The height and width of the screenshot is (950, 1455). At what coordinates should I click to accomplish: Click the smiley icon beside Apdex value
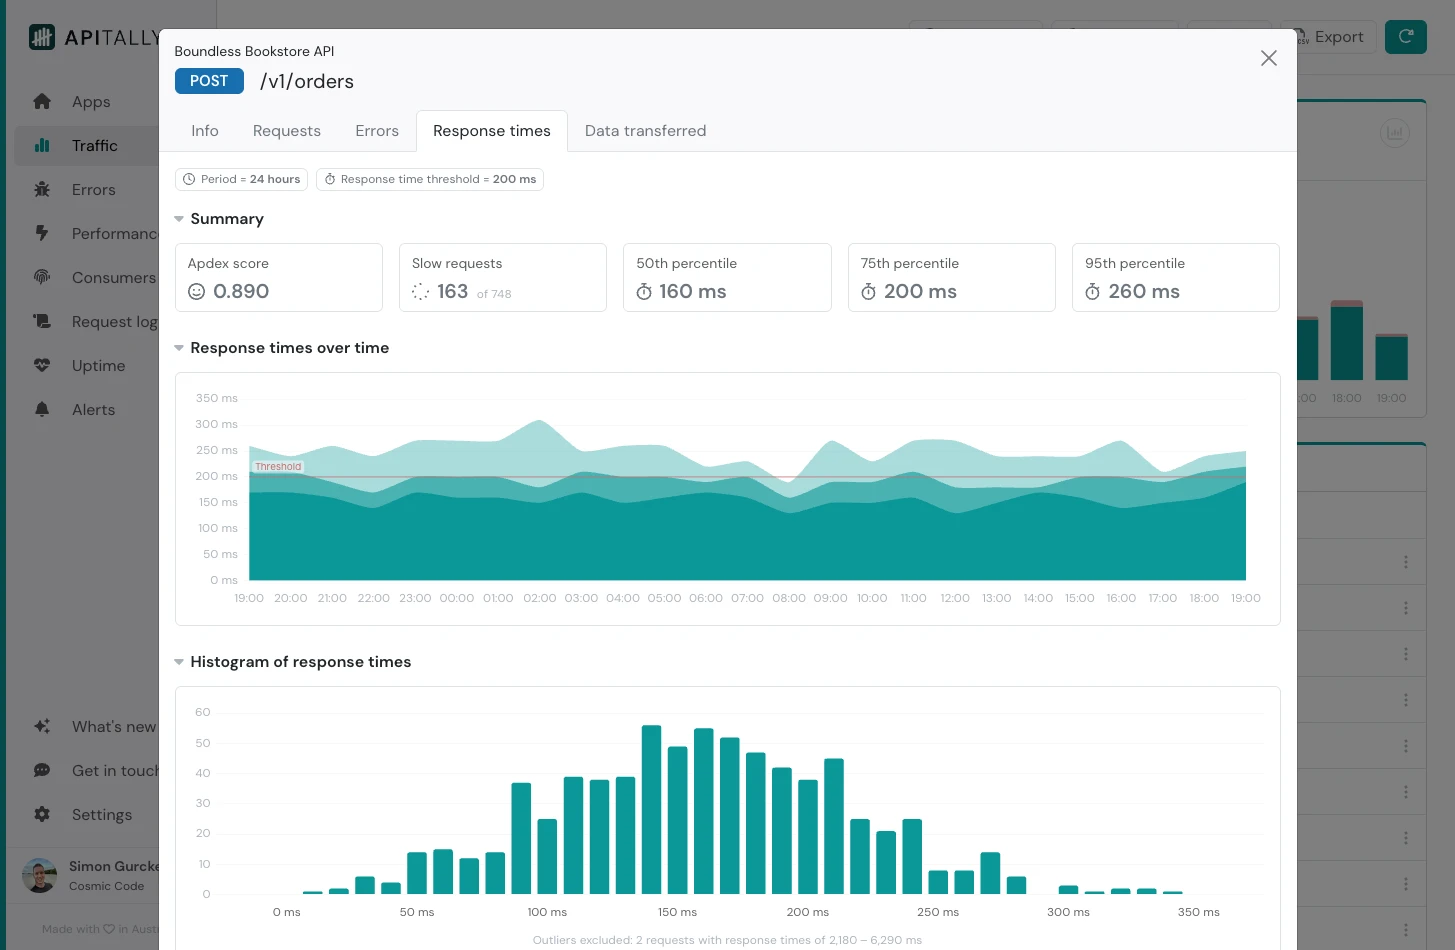click(197, 292)
